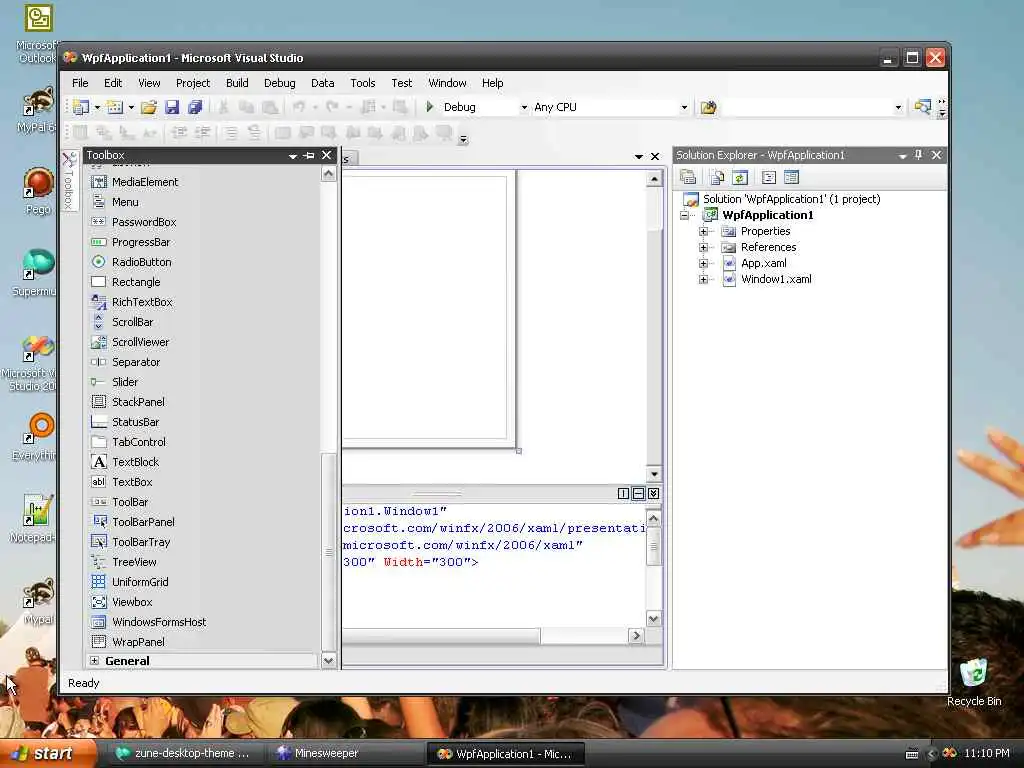
Task: Select the MediaElement control in Toolbox
Action: coord(144,182)
